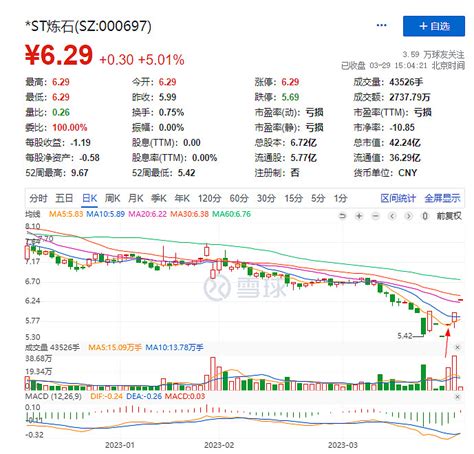This screenshot has height=454, width=474.
Task: Reset chart view with the undo arrow icon
Action: (342, 216)
